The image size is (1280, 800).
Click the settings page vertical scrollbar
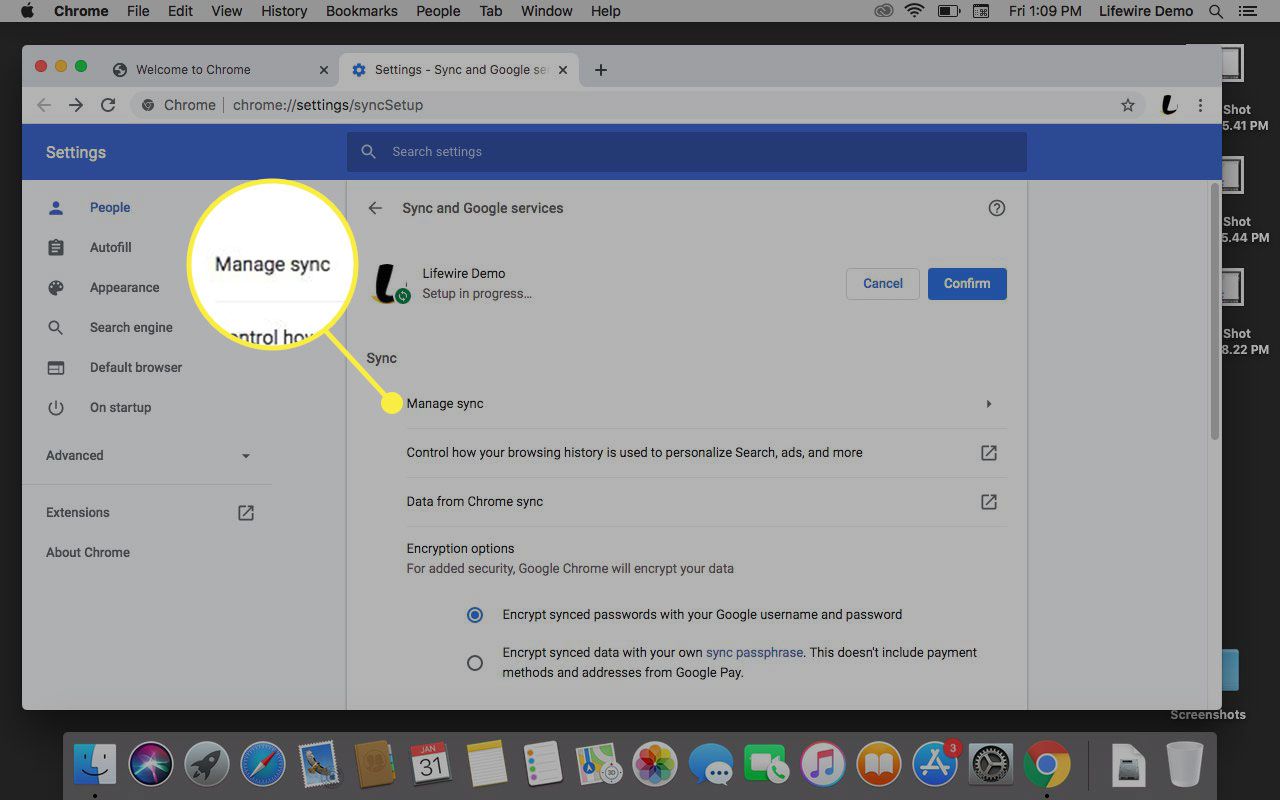pyautogui.click(x=1215, y=310)
